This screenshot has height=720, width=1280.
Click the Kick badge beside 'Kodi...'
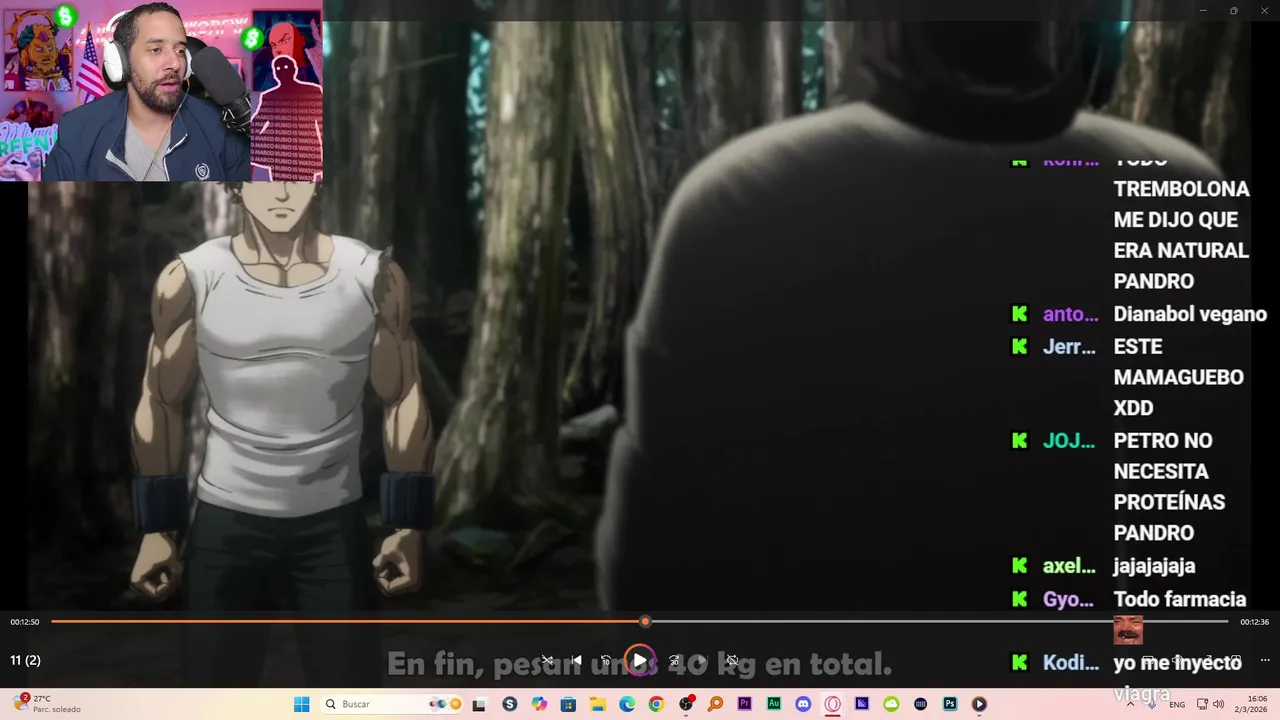coord(1019,662)
